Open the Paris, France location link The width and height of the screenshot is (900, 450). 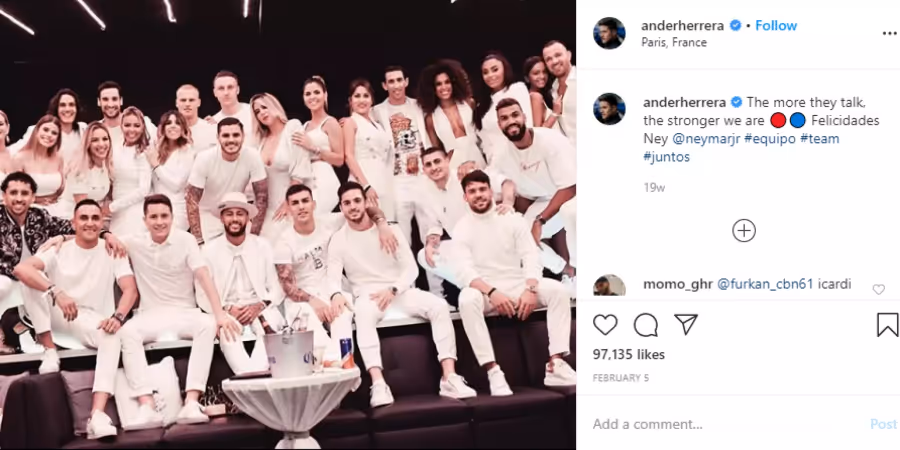click(674, 42)
